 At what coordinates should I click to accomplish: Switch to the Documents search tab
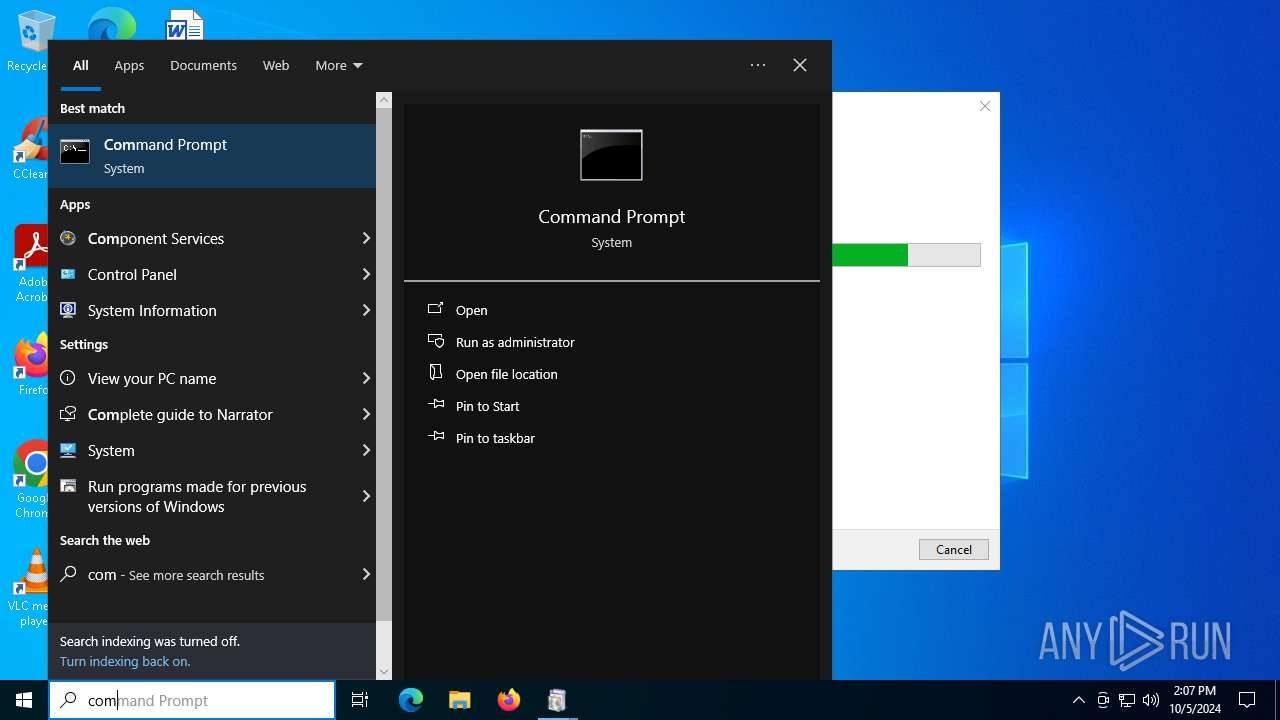pos(203,65)
